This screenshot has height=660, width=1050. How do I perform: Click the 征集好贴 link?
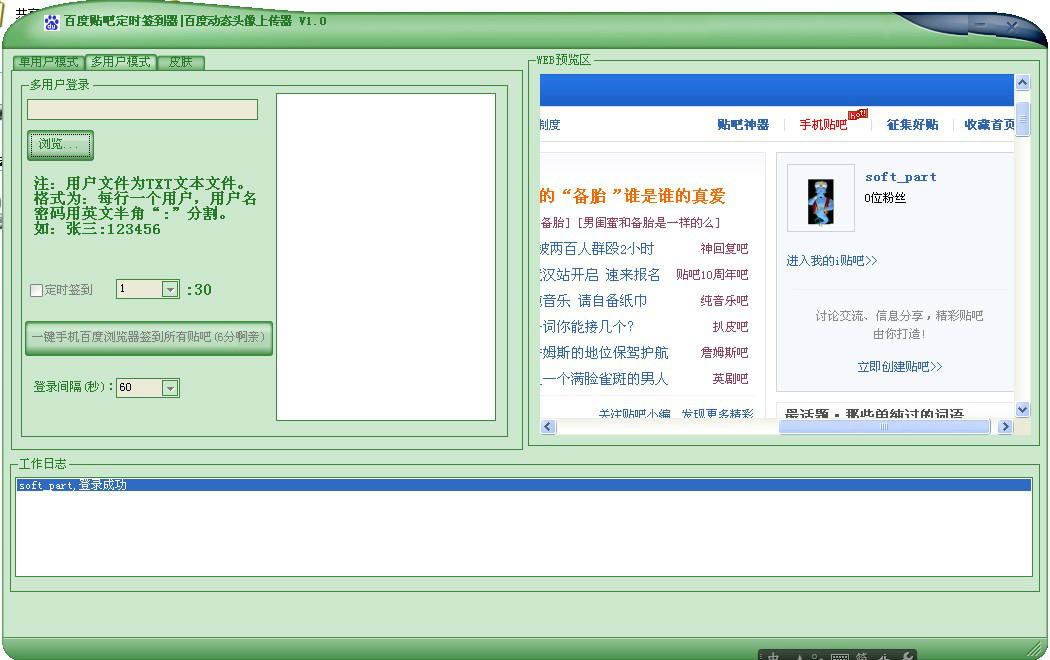click(x=912, y=125)
